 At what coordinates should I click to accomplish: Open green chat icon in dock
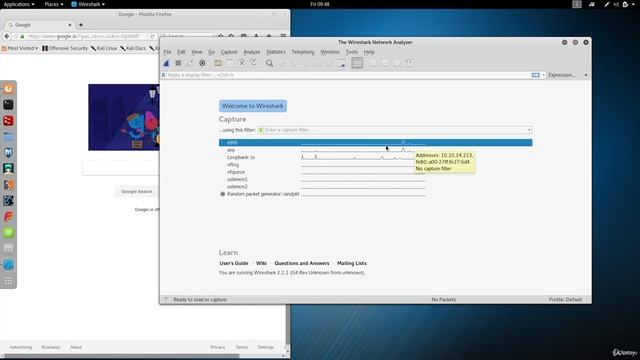tap(8, 232)
